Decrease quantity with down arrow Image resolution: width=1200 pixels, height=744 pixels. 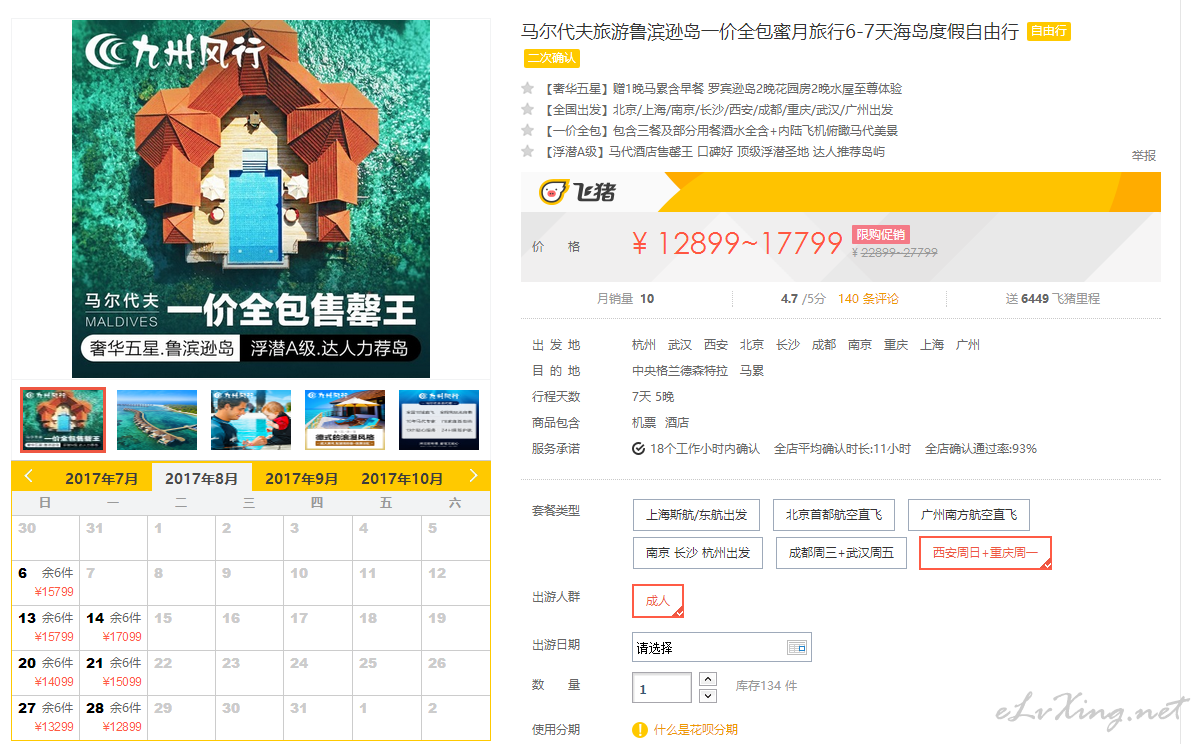click(x=708, y=695)
